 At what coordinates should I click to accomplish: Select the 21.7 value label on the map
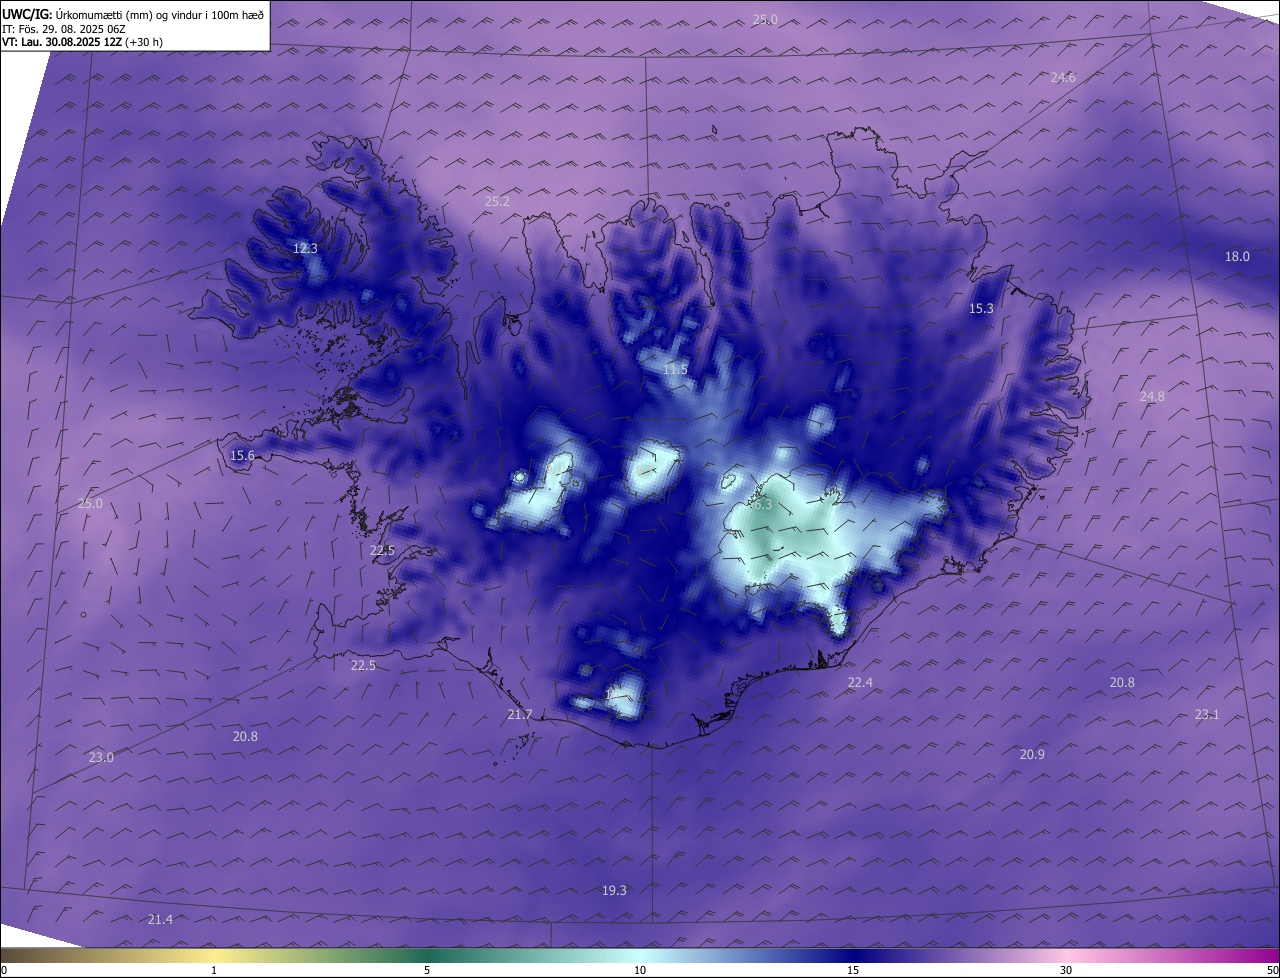pos(520,714)
